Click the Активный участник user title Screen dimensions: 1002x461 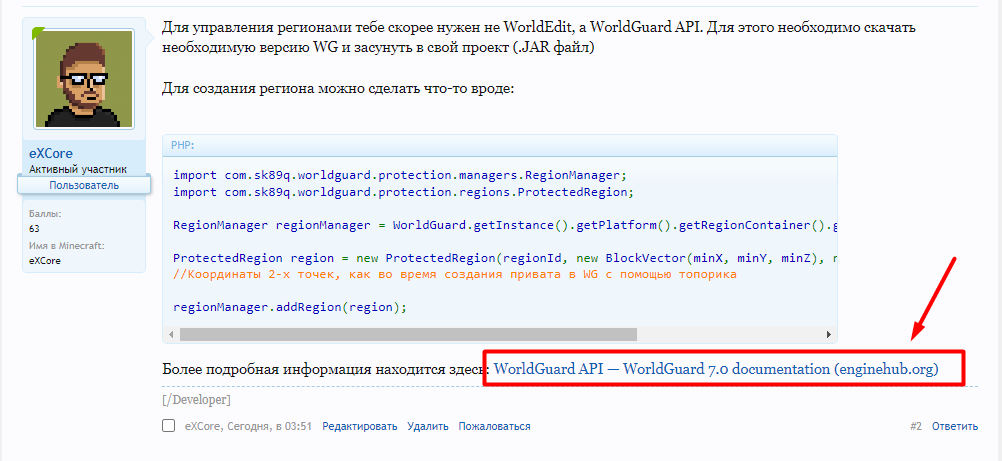[78, 169]
